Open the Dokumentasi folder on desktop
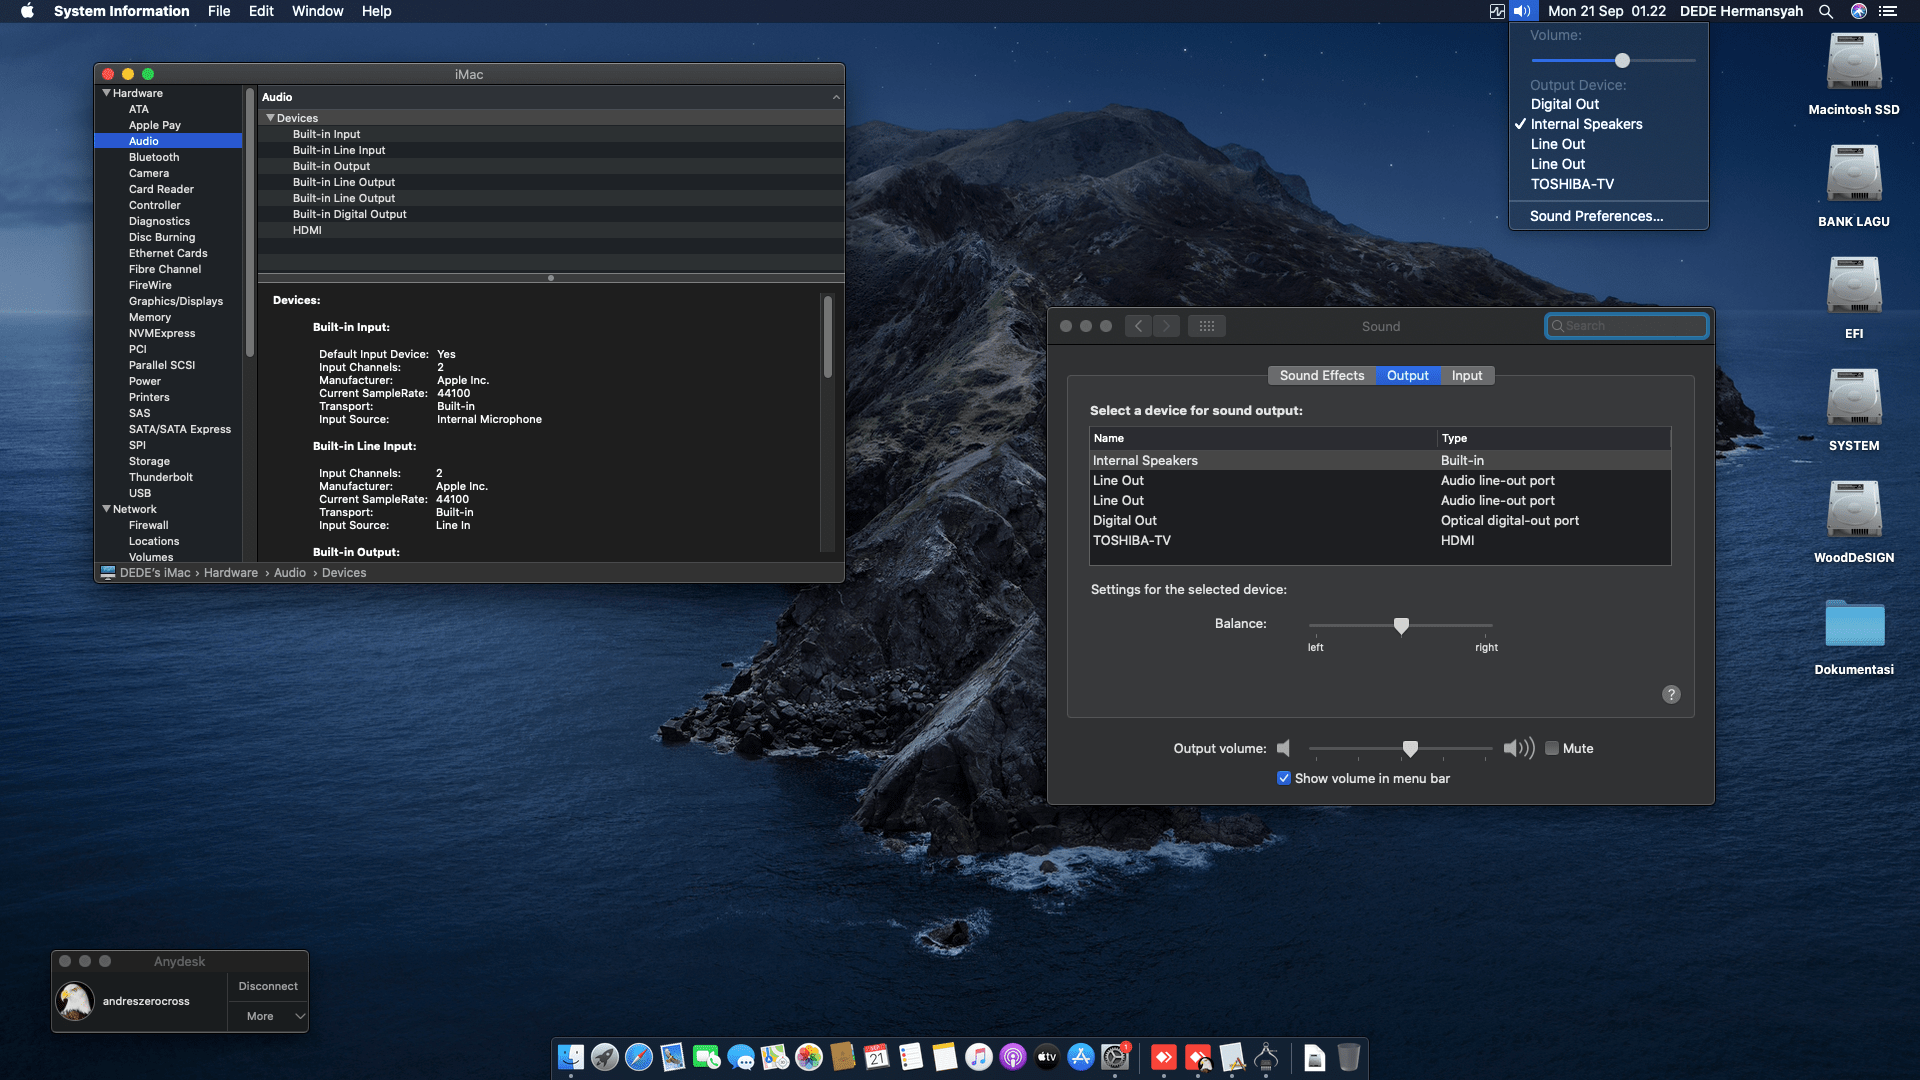Viewport: 1920px width, 1080px height. coord(1853,625)
